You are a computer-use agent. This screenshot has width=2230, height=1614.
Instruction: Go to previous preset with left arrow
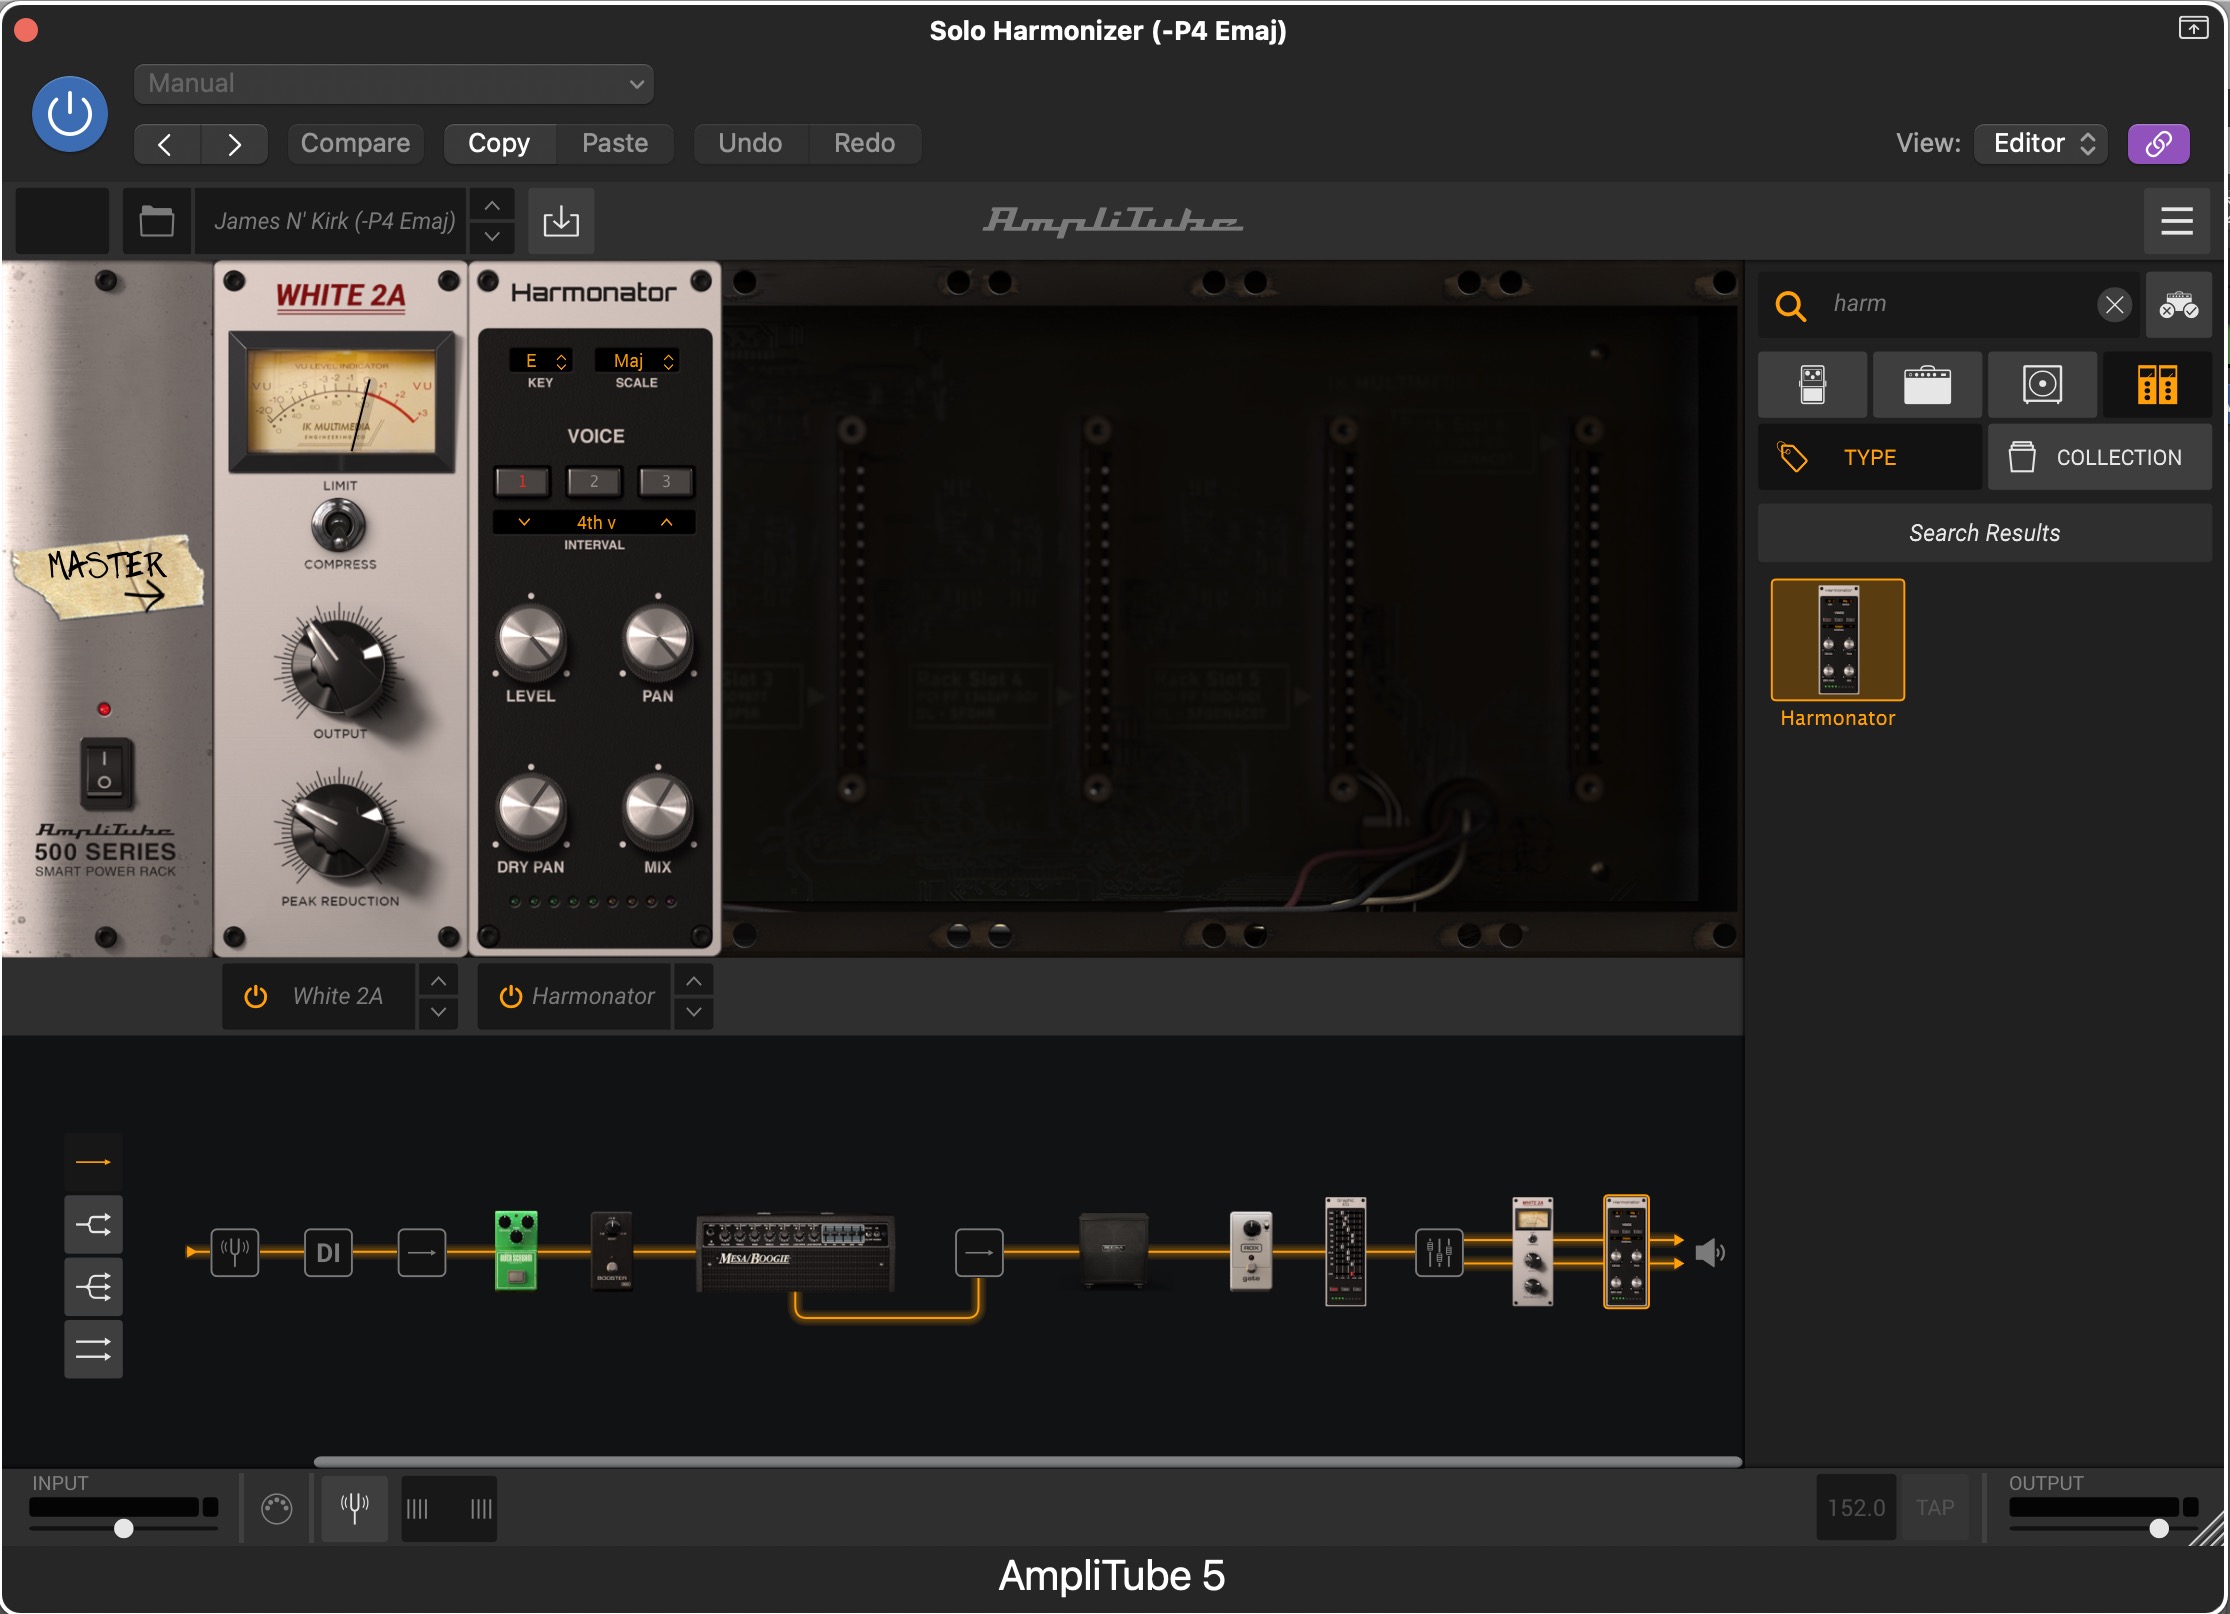[x=167, y=144]
